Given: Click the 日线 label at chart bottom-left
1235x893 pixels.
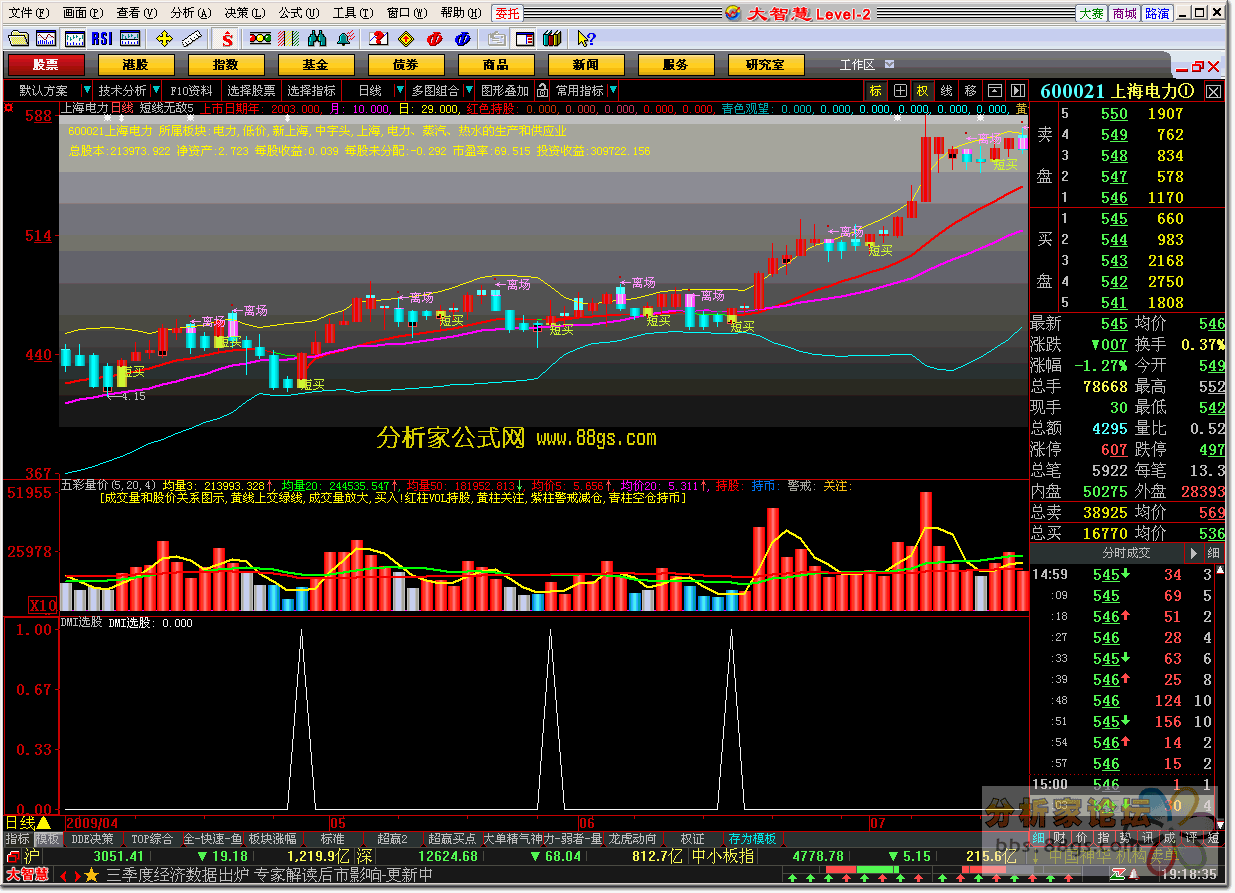Looking at the screenshot, I should coord(20,822).
